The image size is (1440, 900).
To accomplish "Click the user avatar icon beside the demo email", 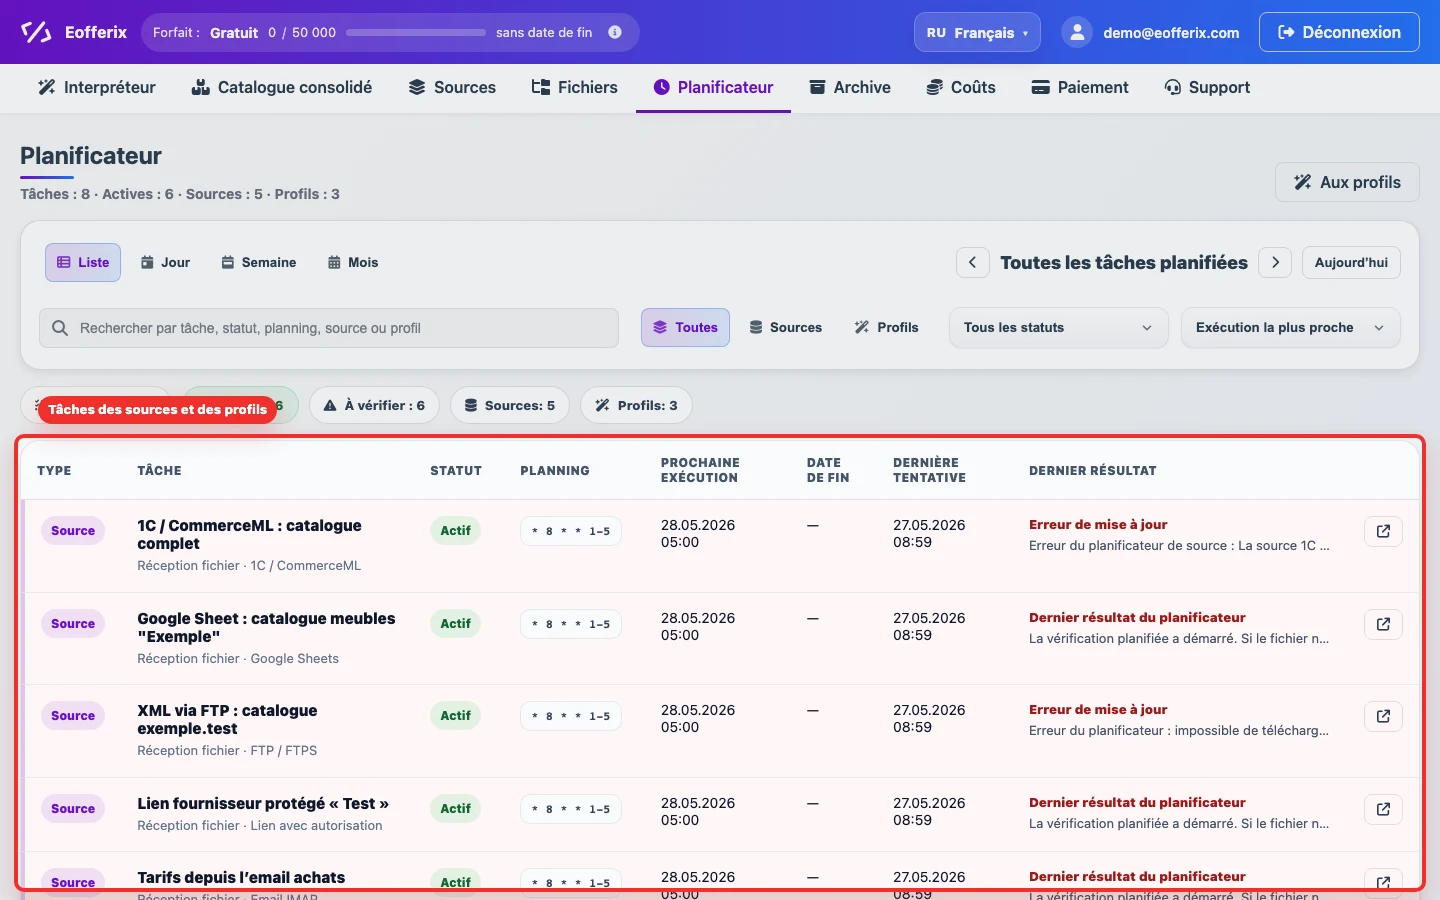I will click(1077, 32).
